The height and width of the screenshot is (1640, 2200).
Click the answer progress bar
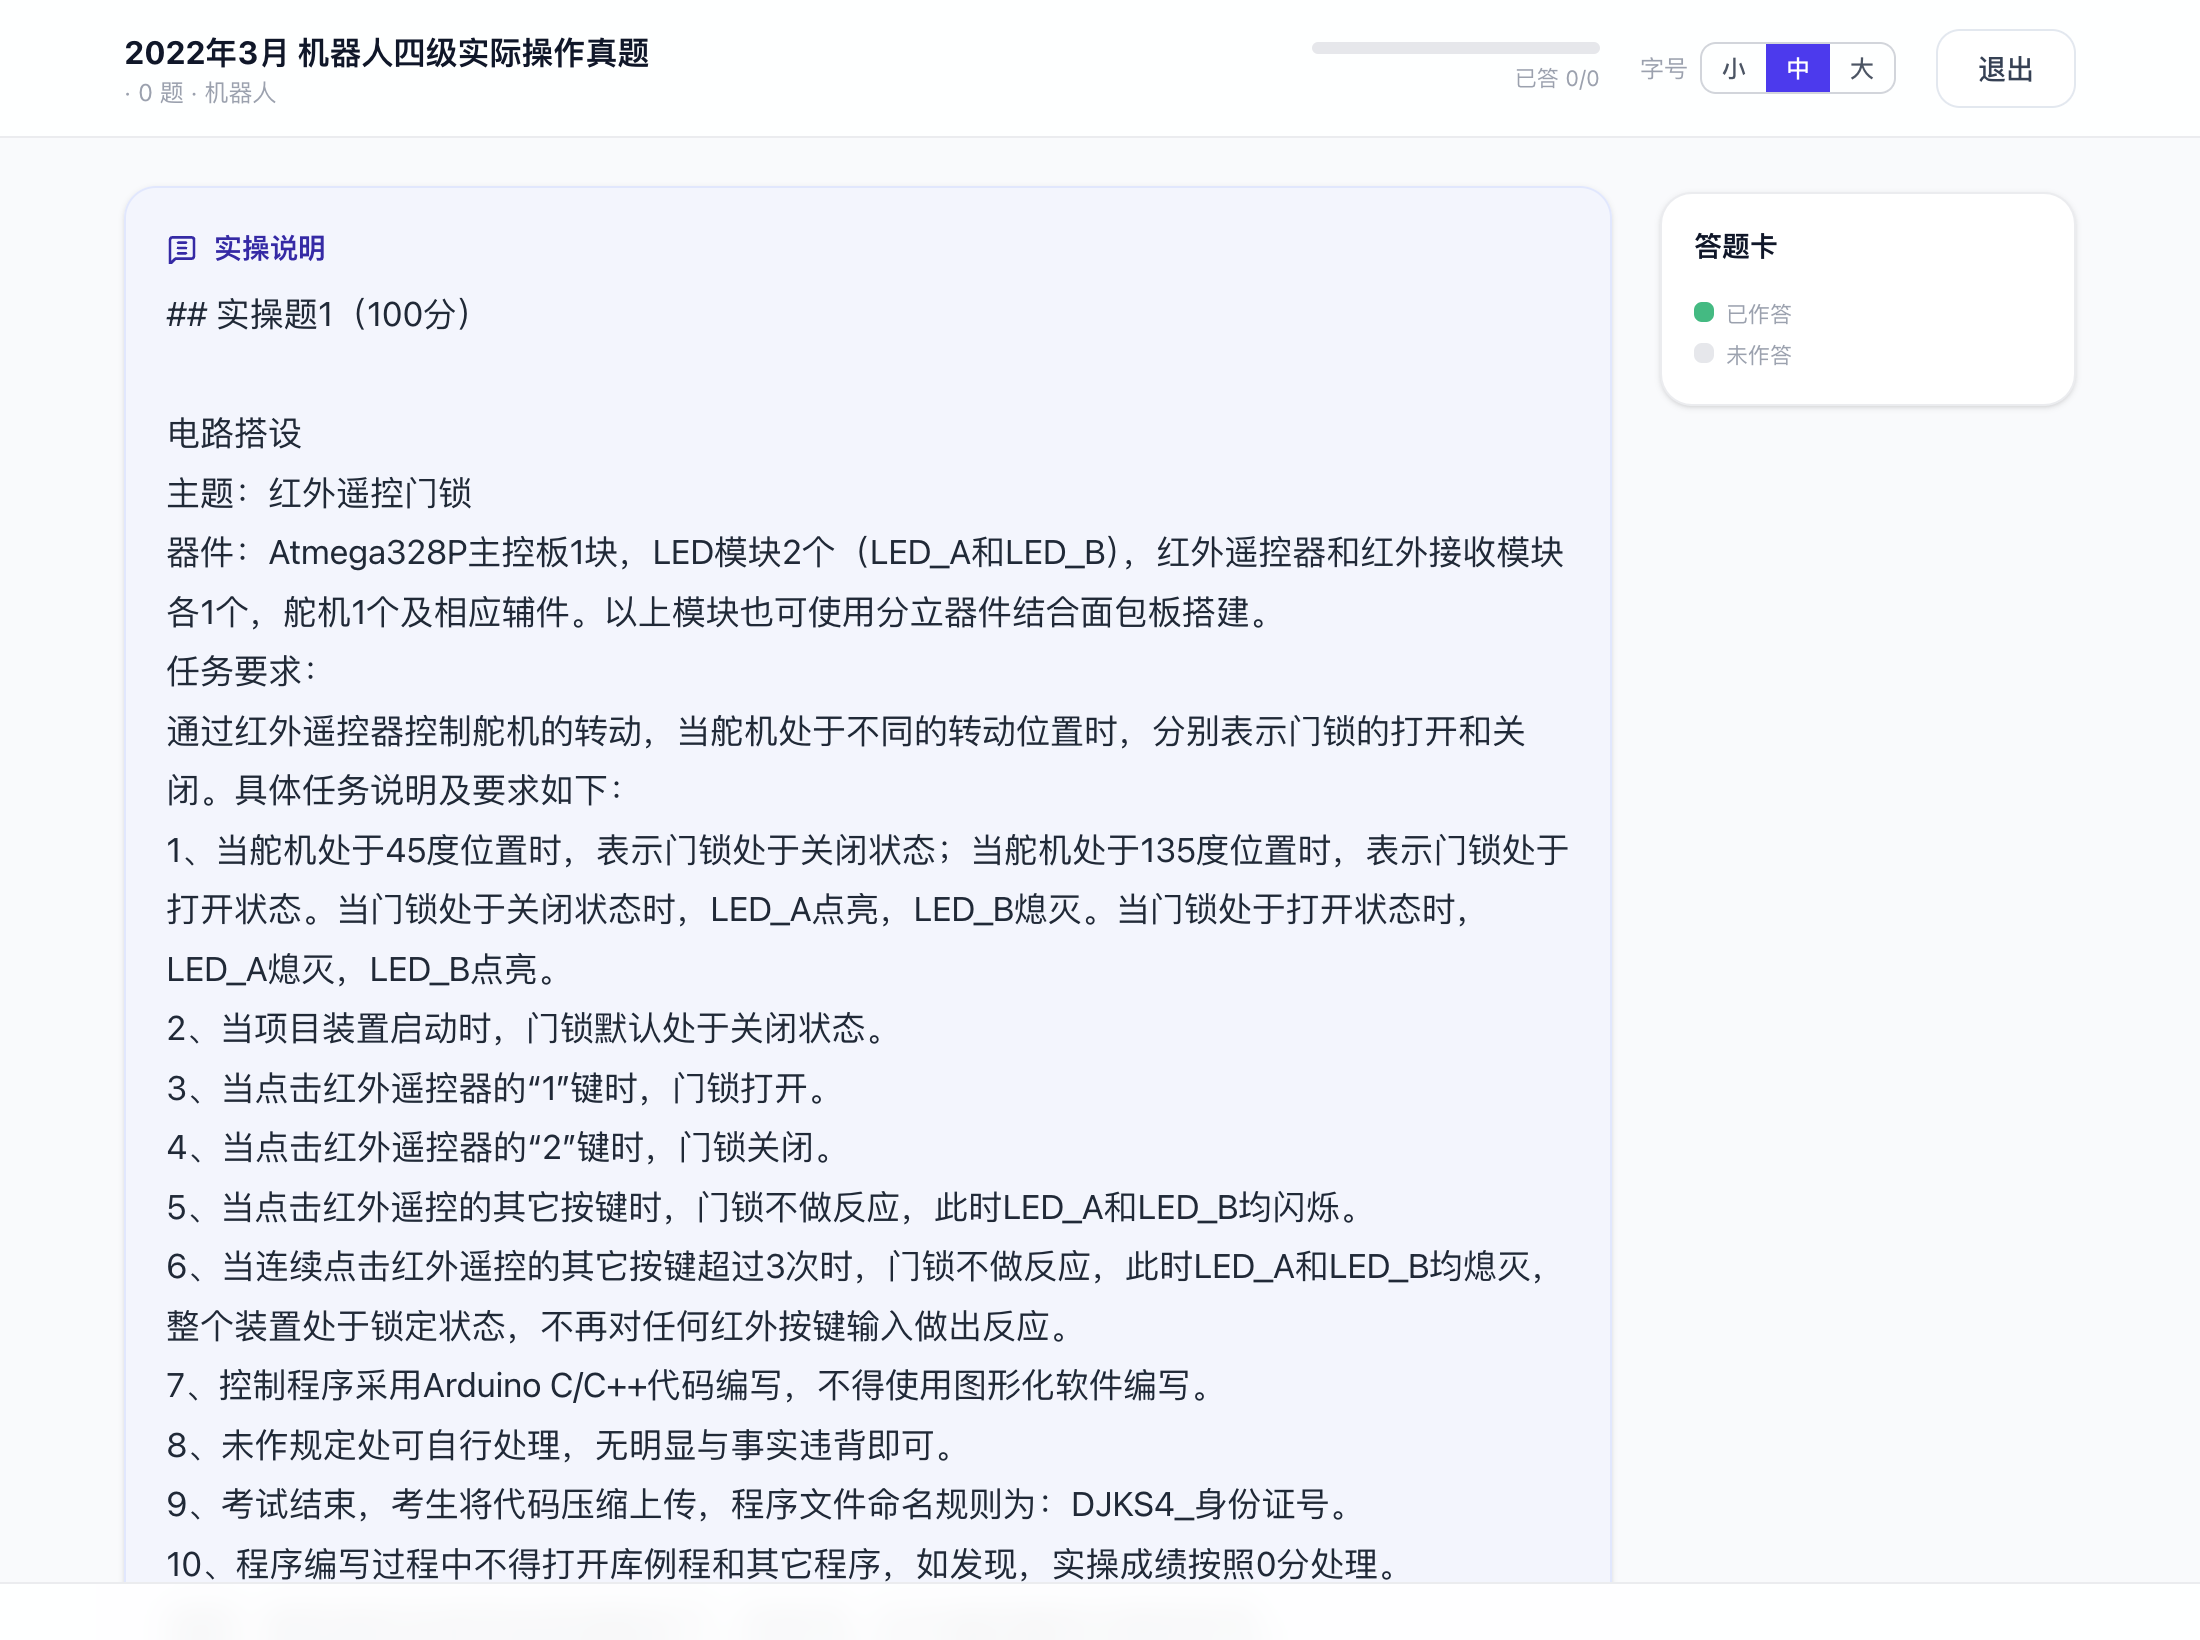(1455, 48)
